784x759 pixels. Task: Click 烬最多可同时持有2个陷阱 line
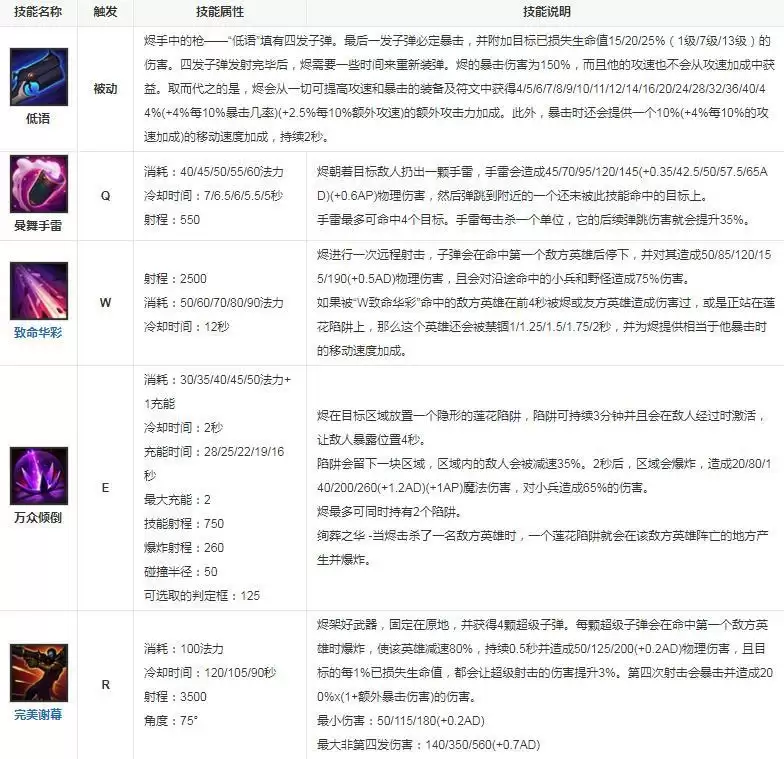tap(390, 512)
